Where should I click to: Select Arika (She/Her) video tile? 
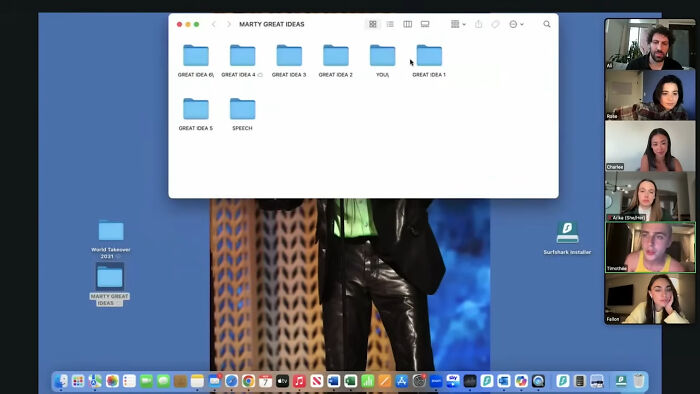click(x=650, y=196)
